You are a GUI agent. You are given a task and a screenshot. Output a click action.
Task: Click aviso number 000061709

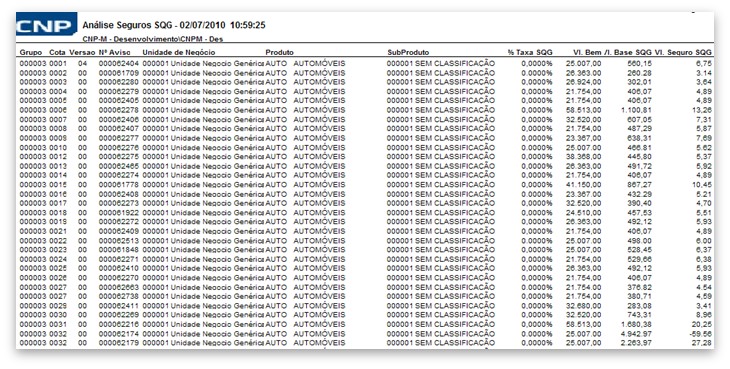(119, 73)
